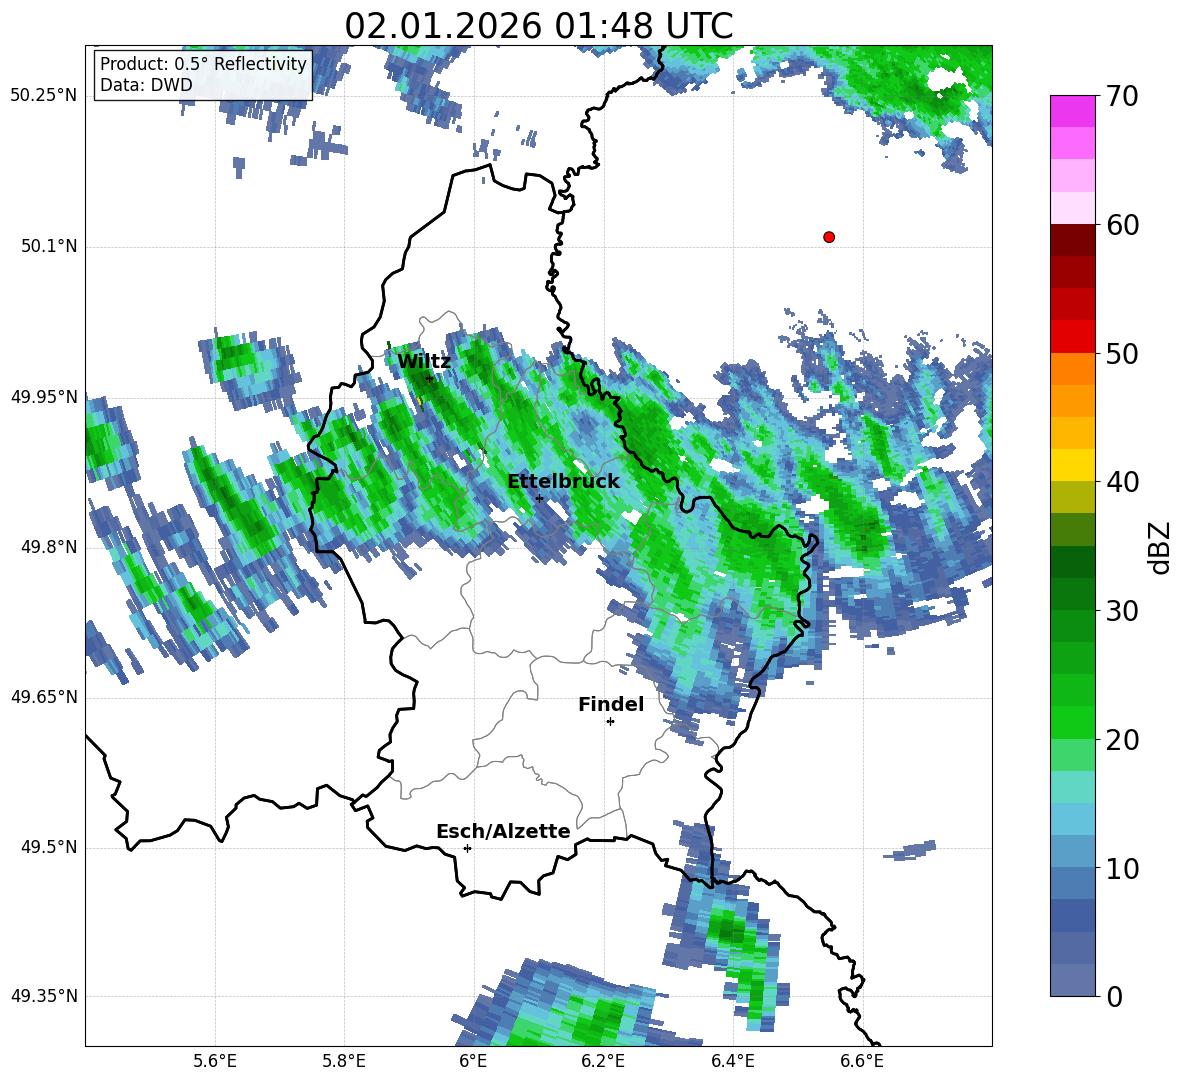Pick the magenta top segment of colorbar

tap(1072, 112)
